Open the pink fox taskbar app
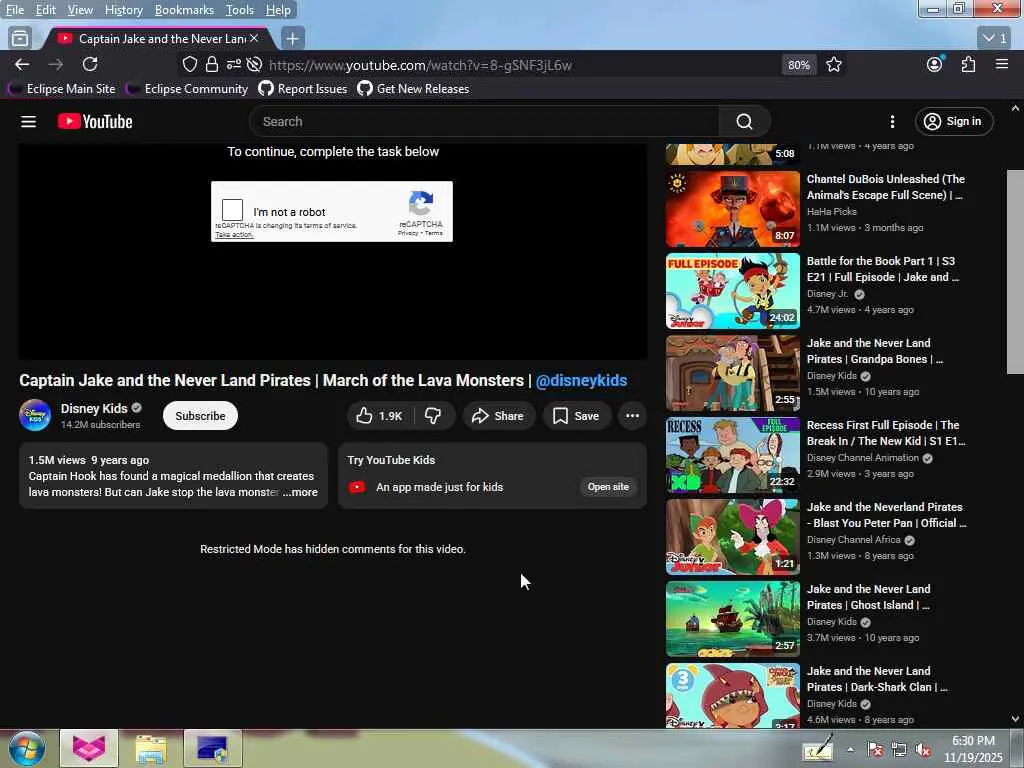 click(89, 748)
